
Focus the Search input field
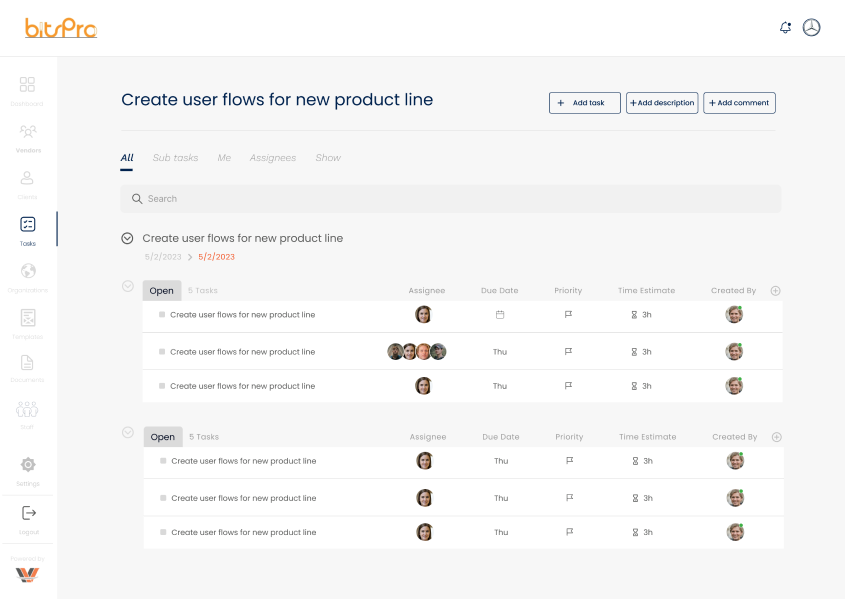(x=451, y=199)
